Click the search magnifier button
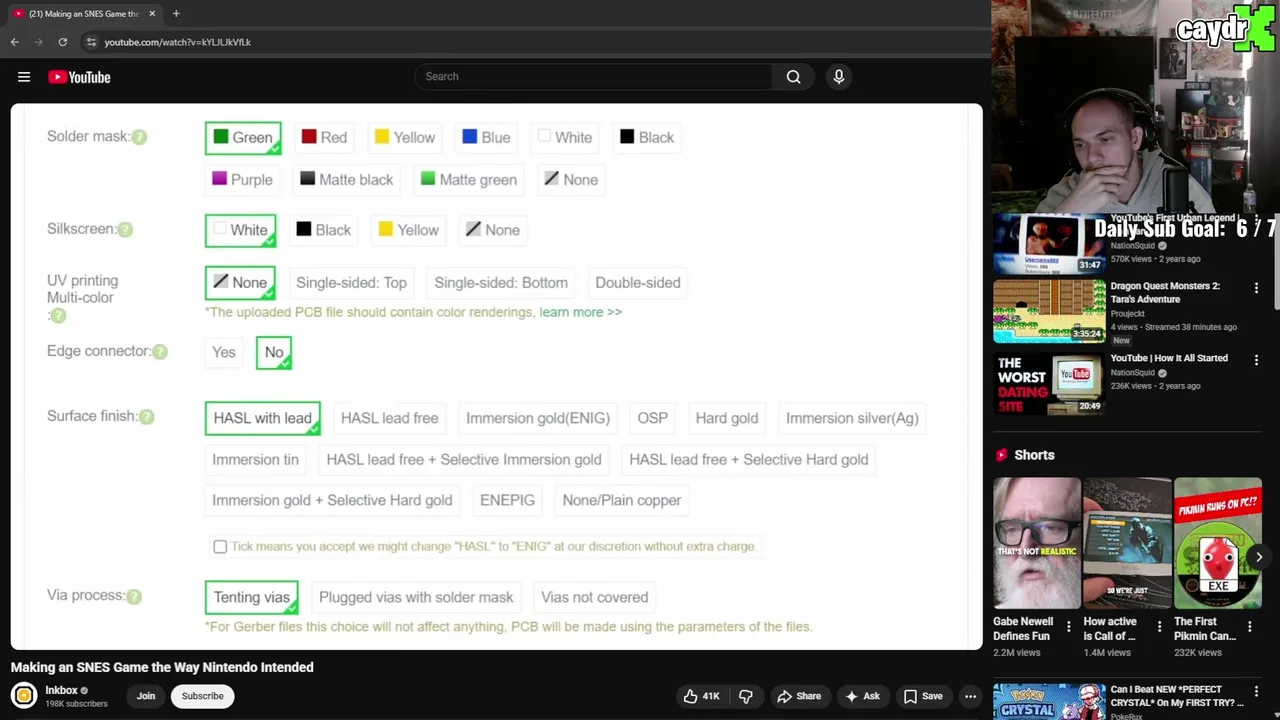Screen dimensions: 1280x720 pos(793,76)
